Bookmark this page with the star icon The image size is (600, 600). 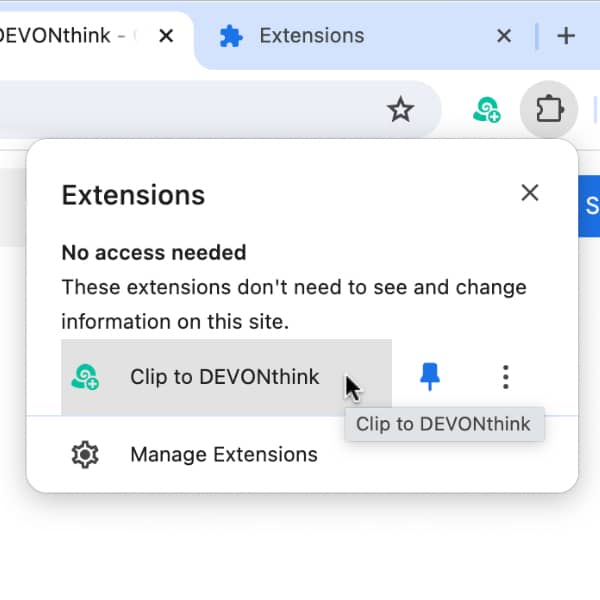pyautogui.click(x=400, y=109)
